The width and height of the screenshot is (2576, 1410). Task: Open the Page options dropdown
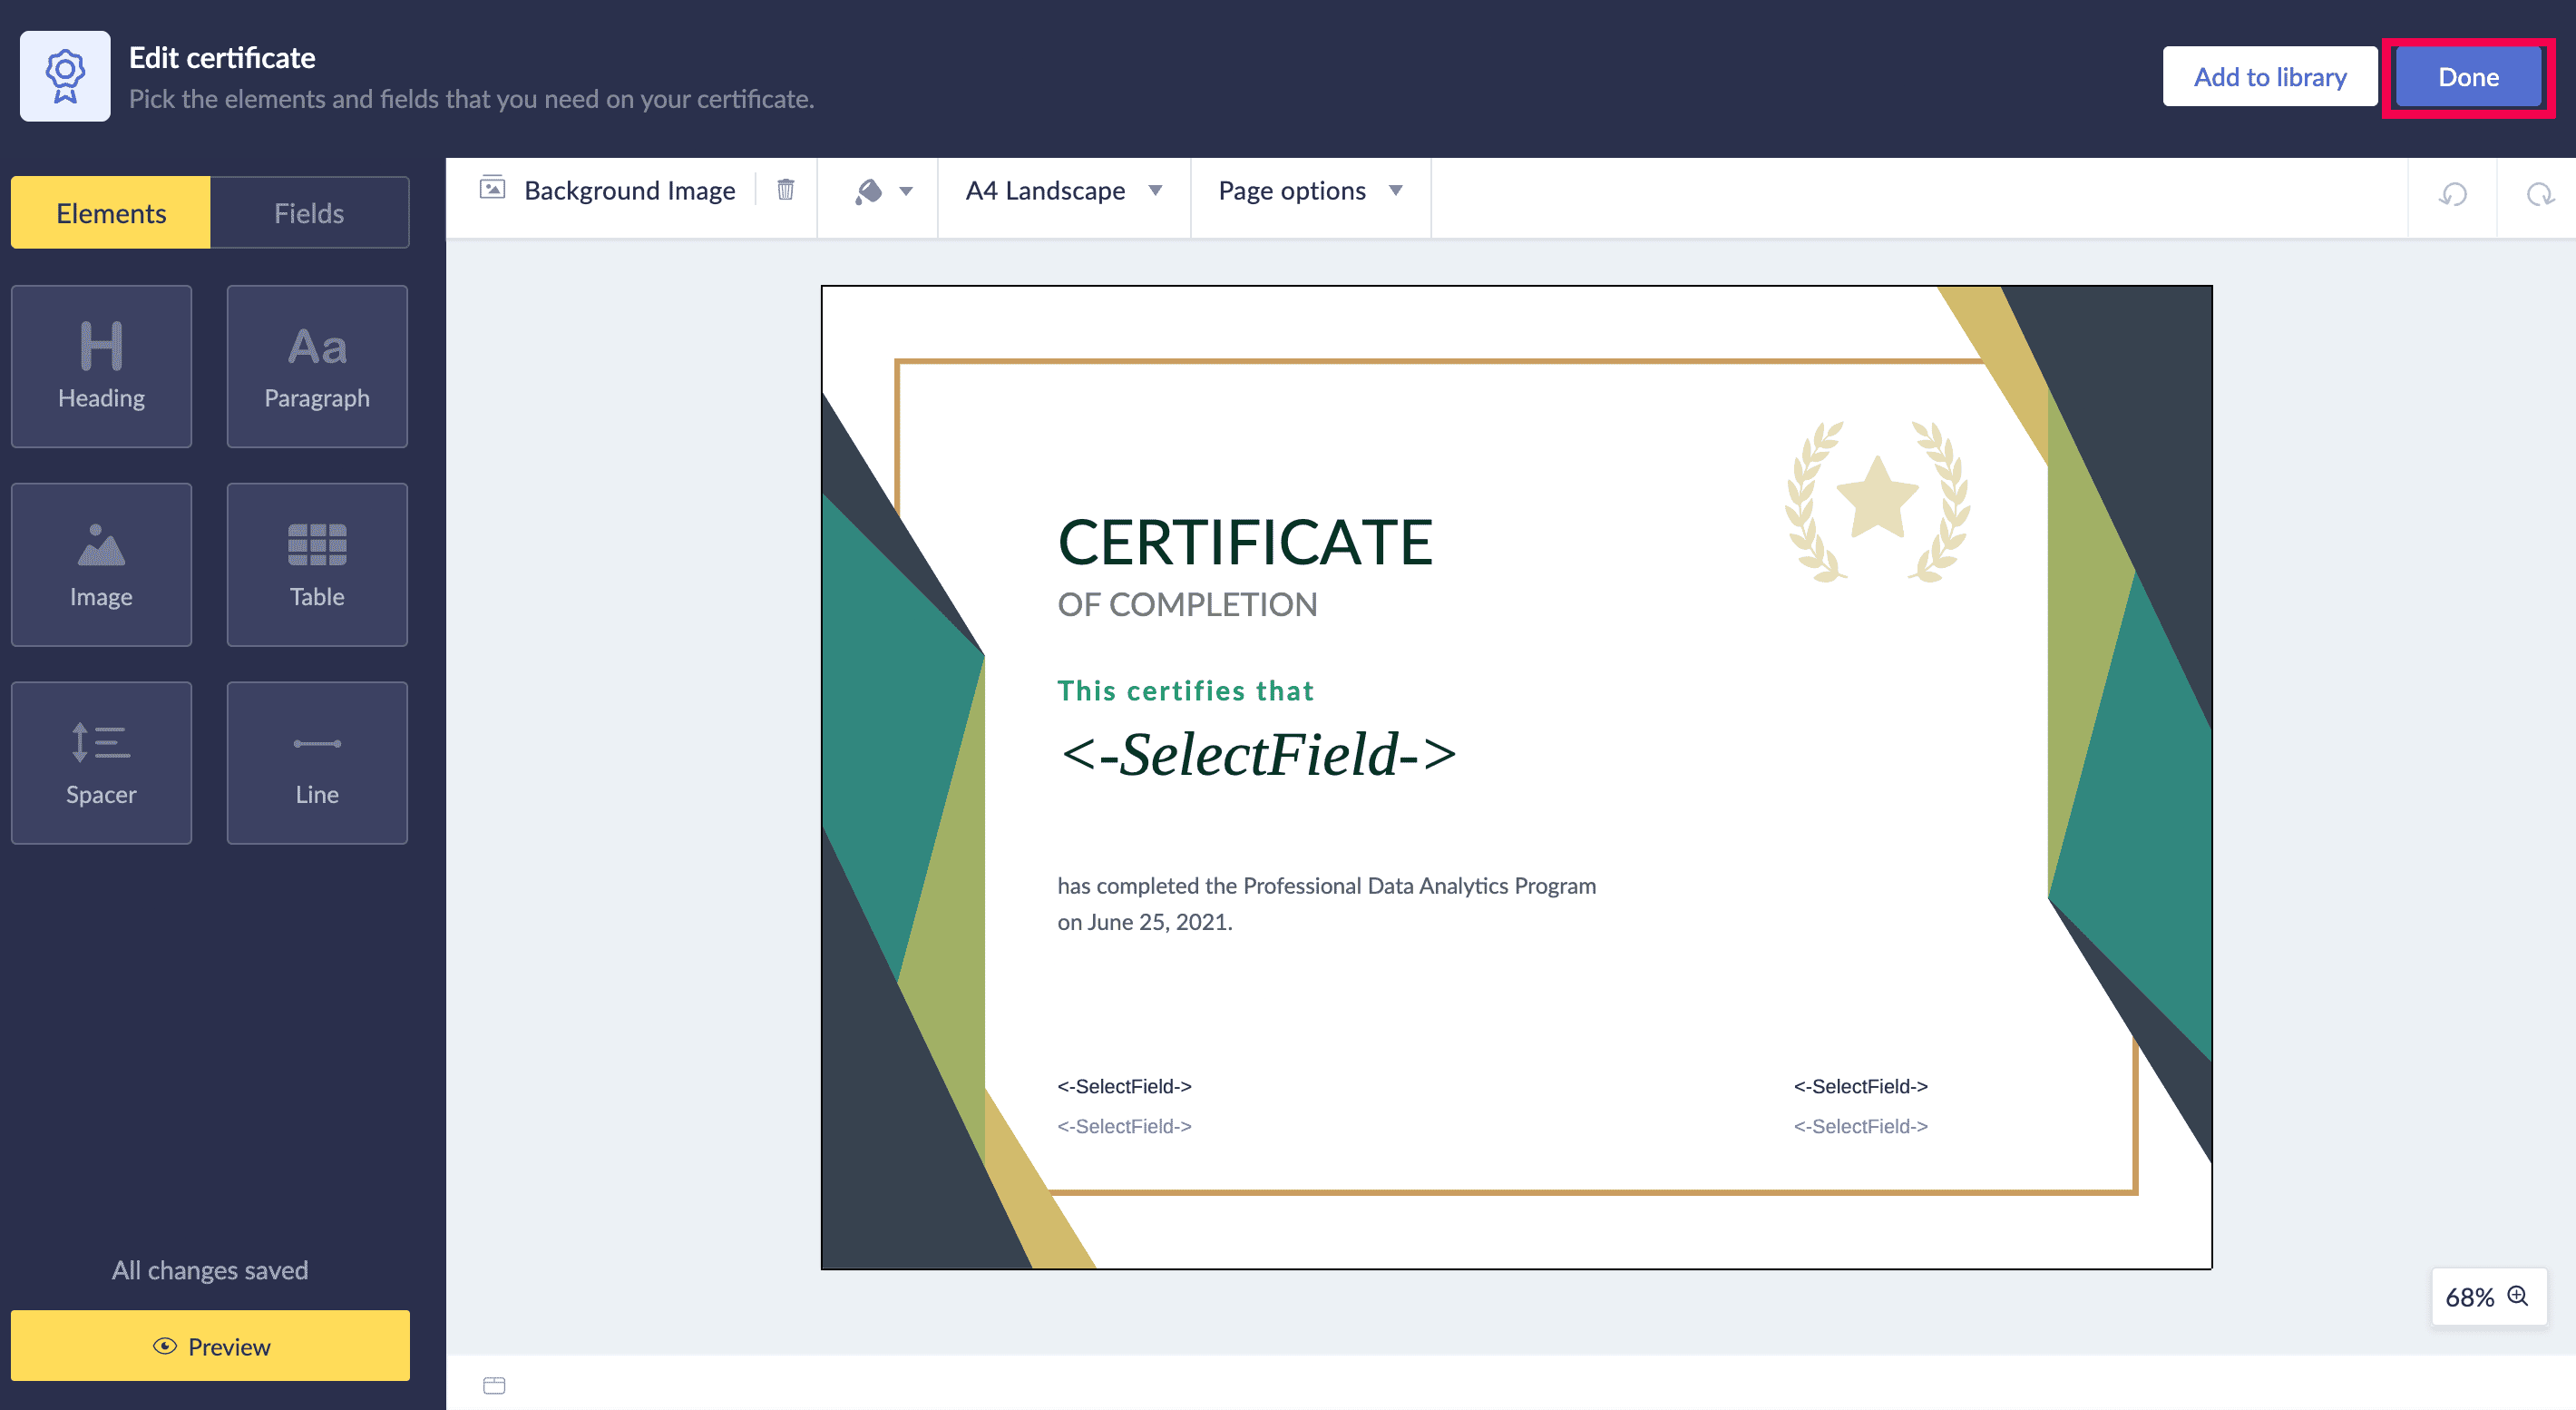1310,191
